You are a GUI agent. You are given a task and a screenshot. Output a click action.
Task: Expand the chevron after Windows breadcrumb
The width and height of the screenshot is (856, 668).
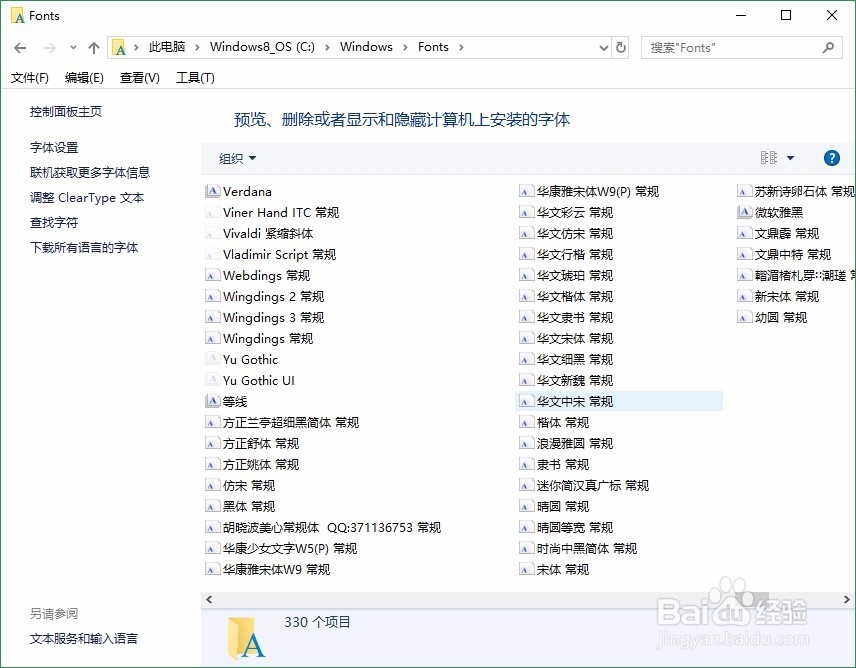point(405,47)
